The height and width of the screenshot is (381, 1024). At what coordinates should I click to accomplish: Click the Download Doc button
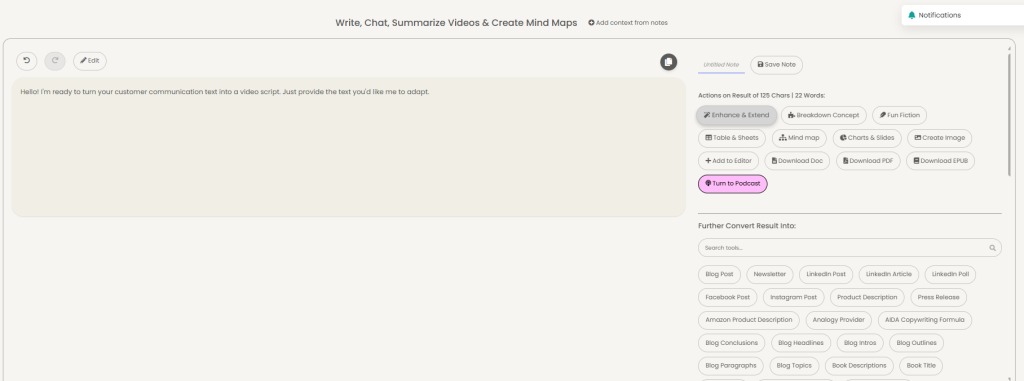tap(797, 161)
